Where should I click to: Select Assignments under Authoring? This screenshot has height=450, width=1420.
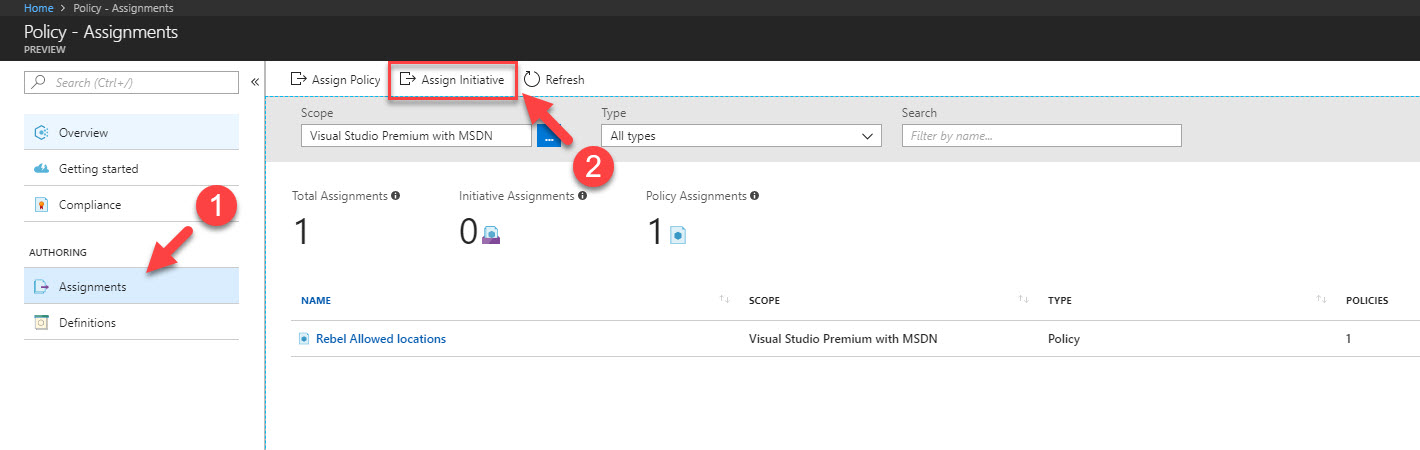pos(131,286)
